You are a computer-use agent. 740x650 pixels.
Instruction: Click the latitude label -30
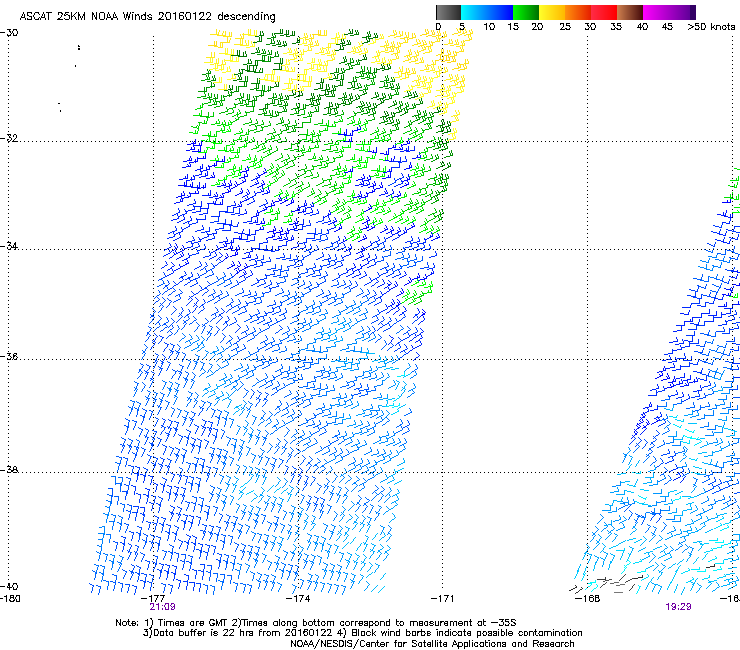[9, 33]
